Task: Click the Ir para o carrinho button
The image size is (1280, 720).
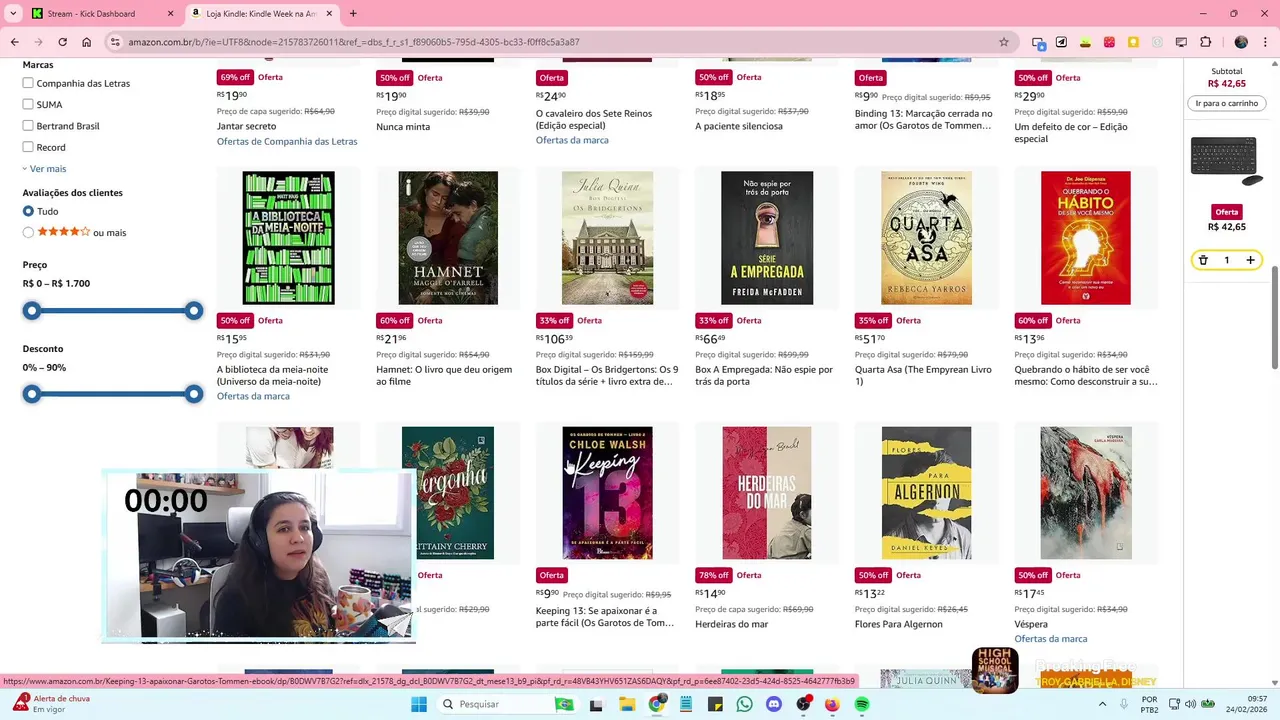Action: [x=1227, y=103]
